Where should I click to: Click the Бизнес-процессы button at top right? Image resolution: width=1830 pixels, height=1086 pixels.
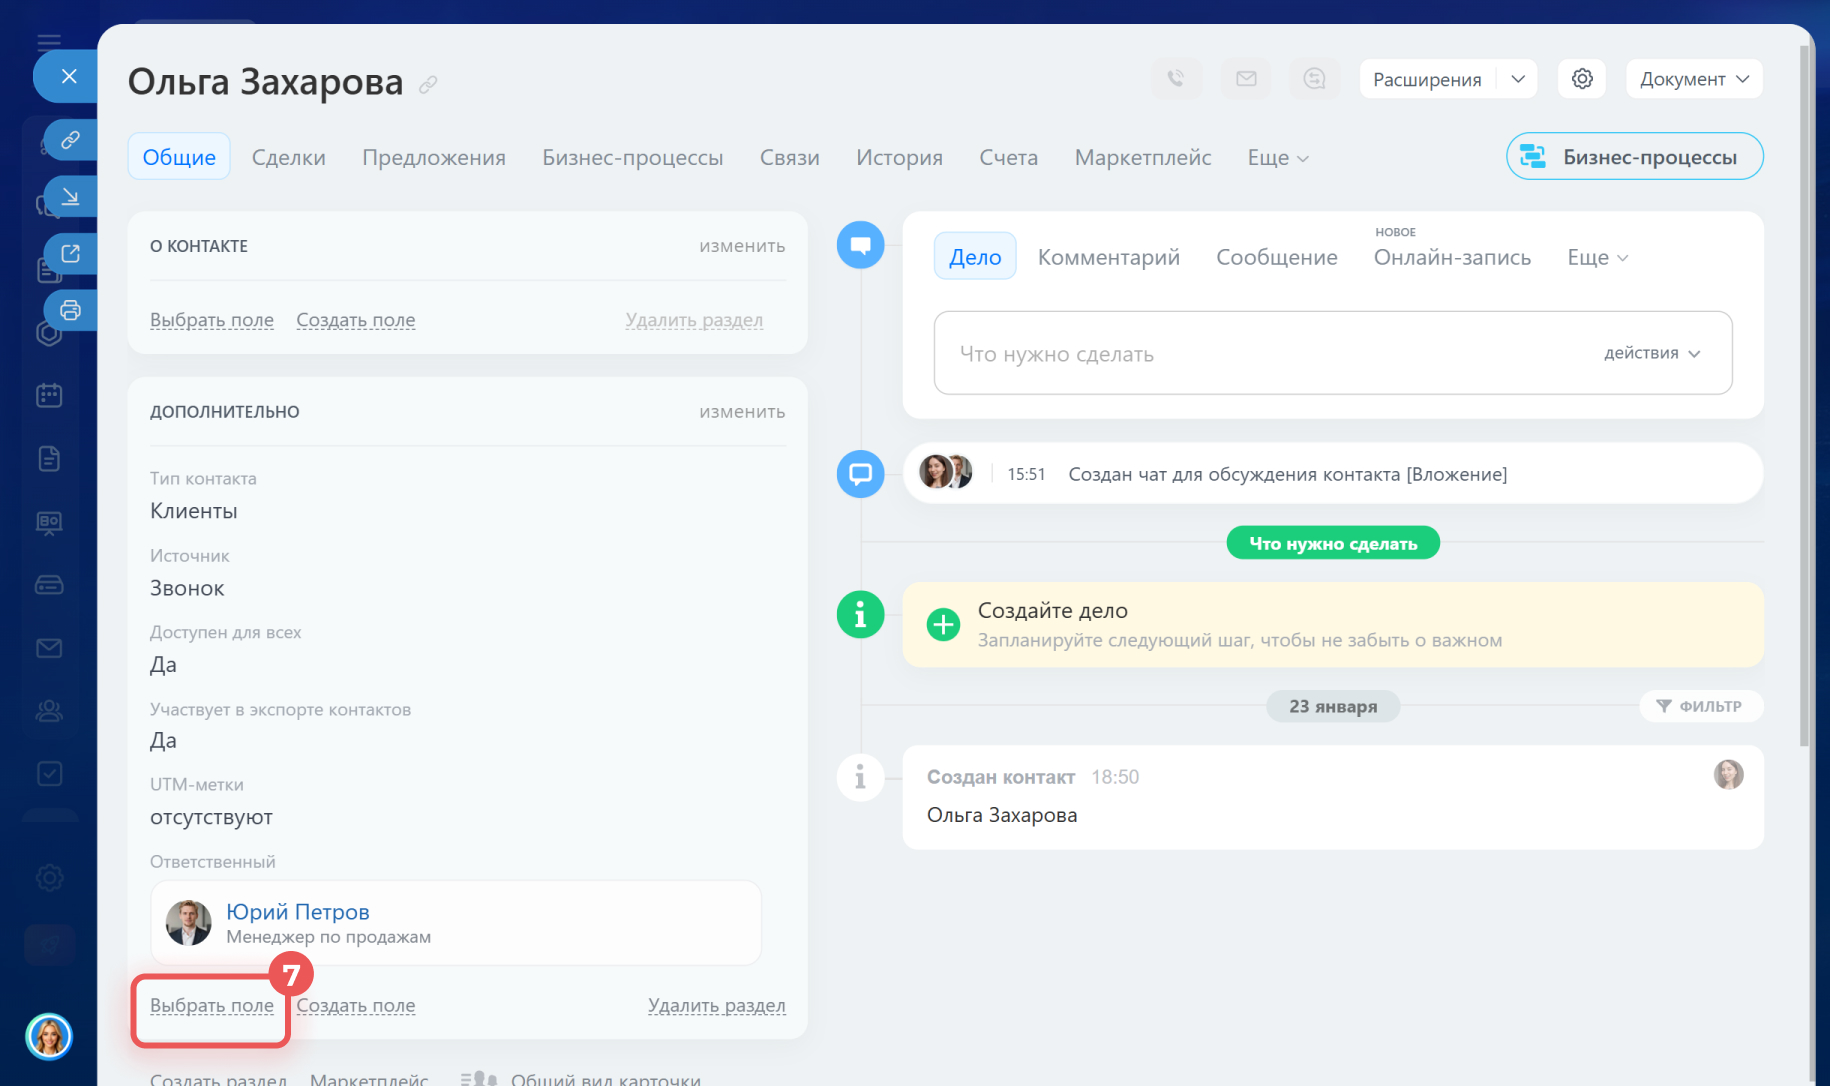pos(1634,157)
